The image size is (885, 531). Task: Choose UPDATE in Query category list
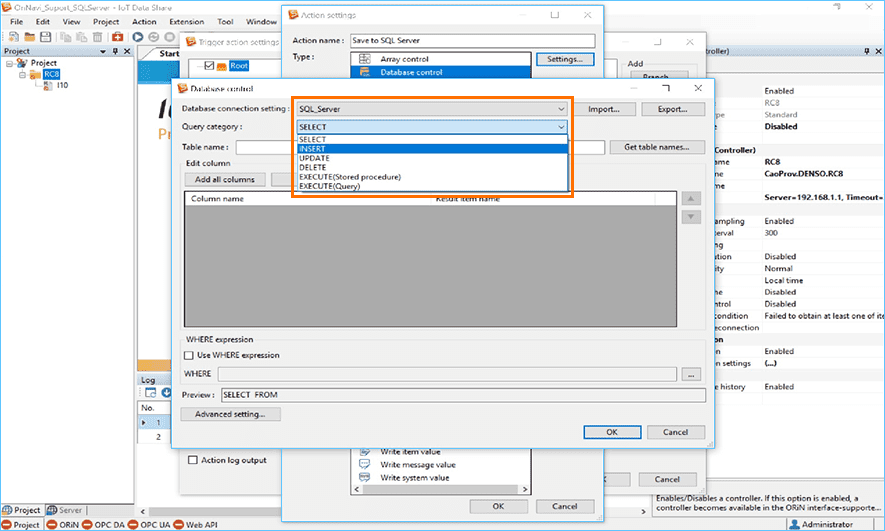click(x=432, y=158)
